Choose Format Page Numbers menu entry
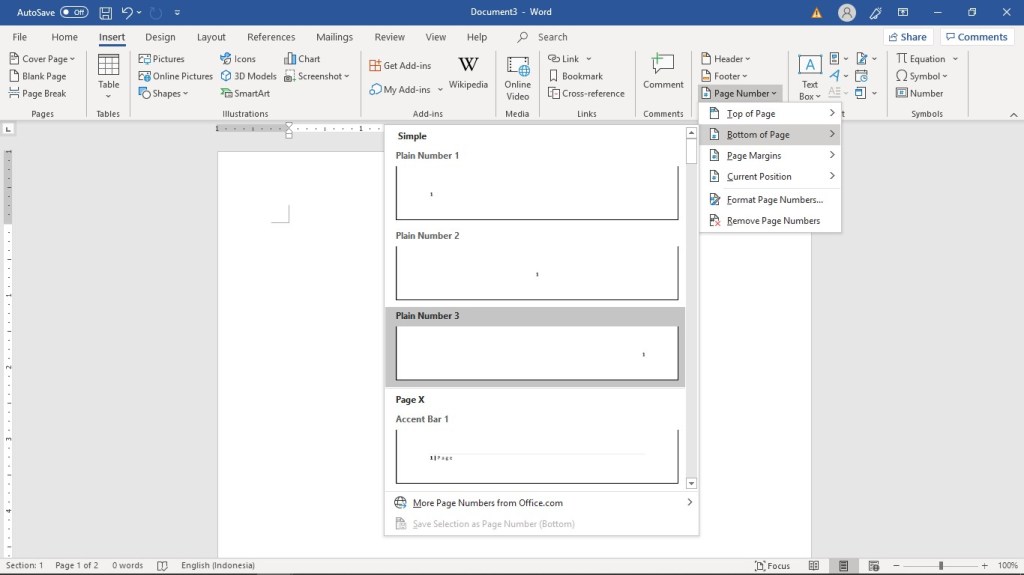This screenshot has height=575, width=1024. pos(774,200)
